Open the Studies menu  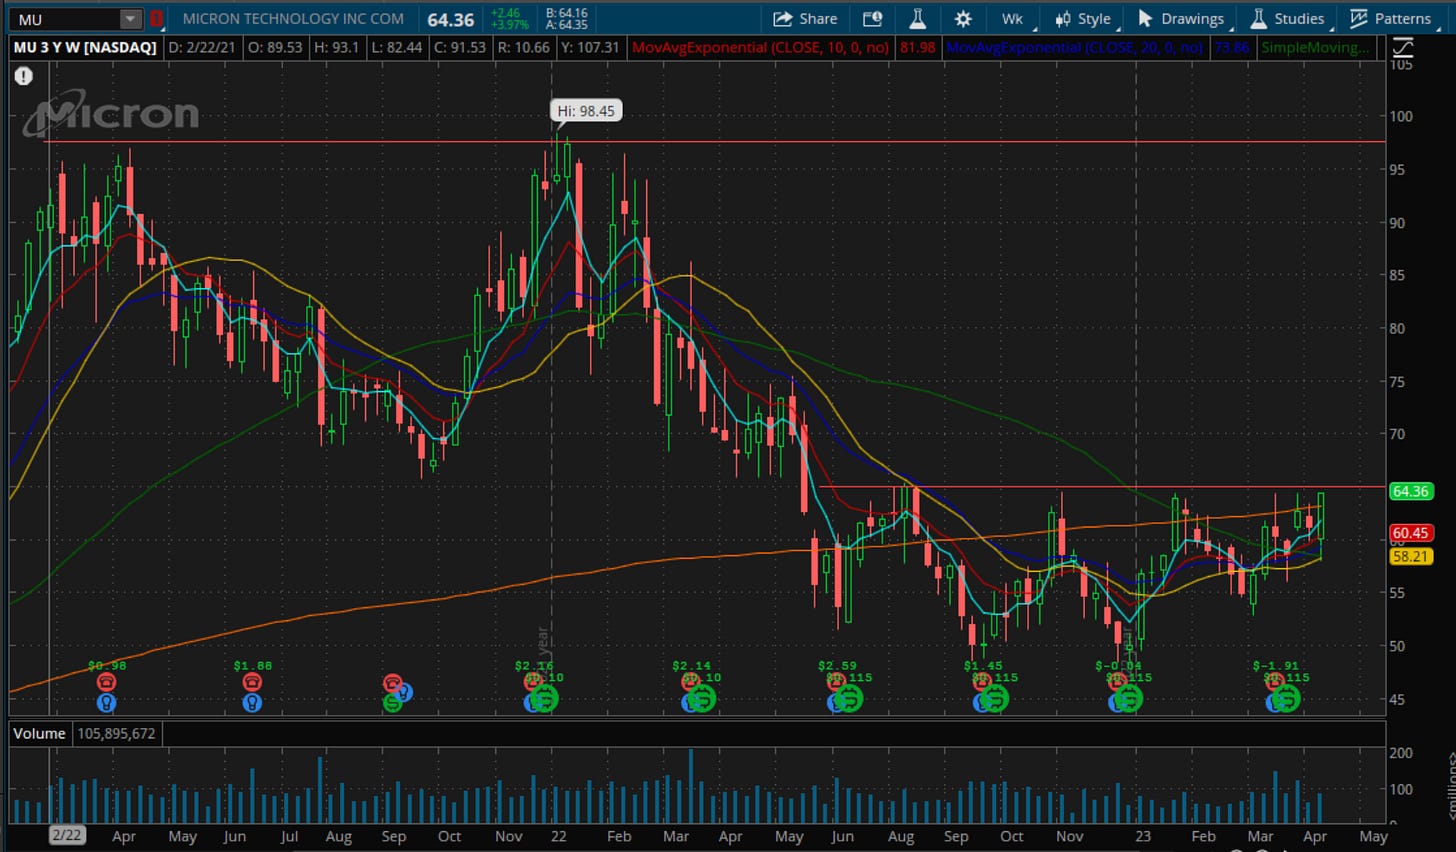tap(1288, 19)
